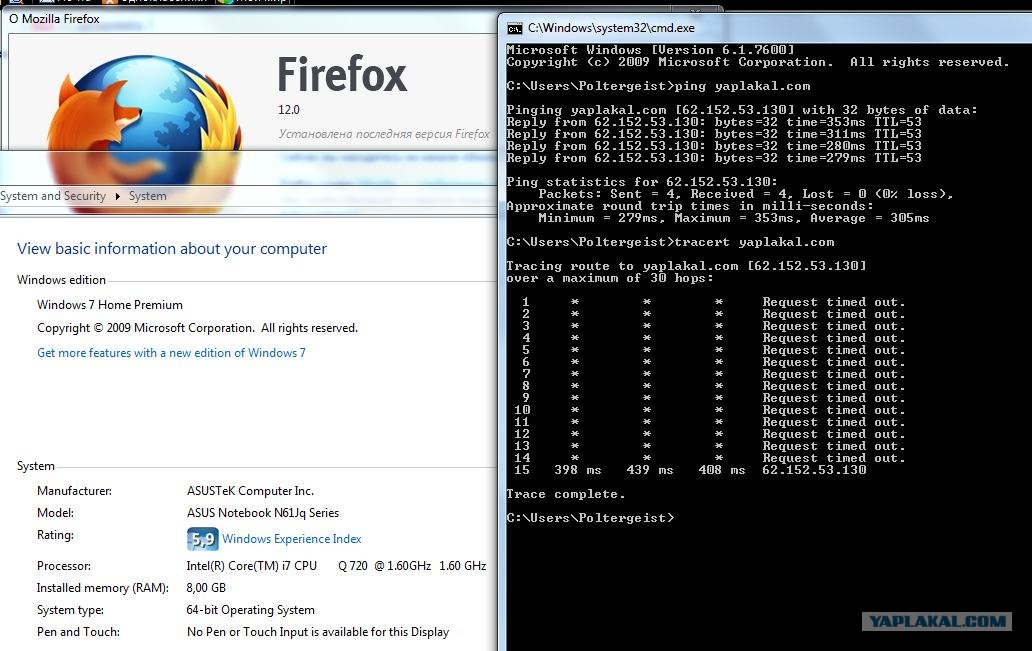Click the ping reply line with time=311ms
The image size is (1032, 651).
(x=714, y=134)
